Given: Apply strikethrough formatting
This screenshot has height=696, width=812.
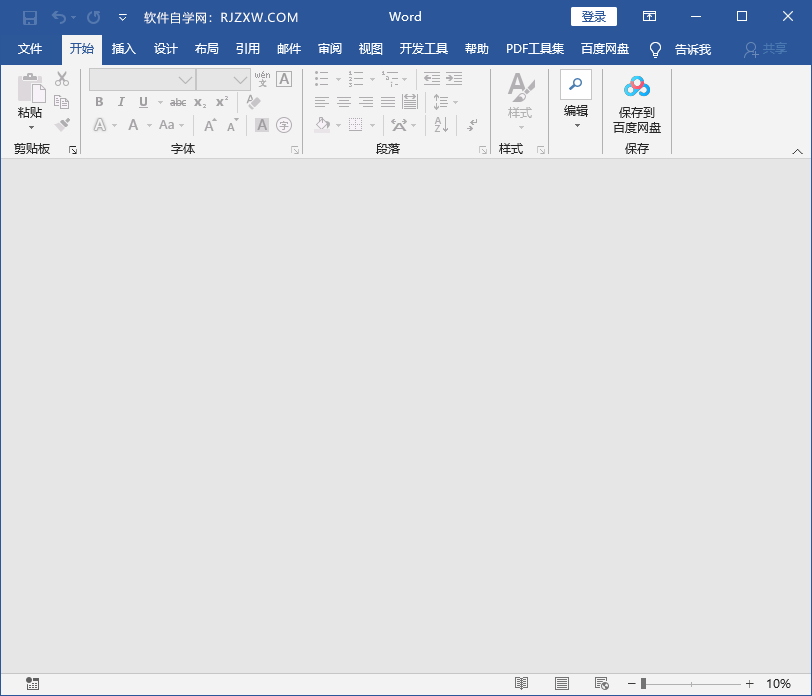Looking at the screenshot, I should pyautogui.click(x=180, y=101).
